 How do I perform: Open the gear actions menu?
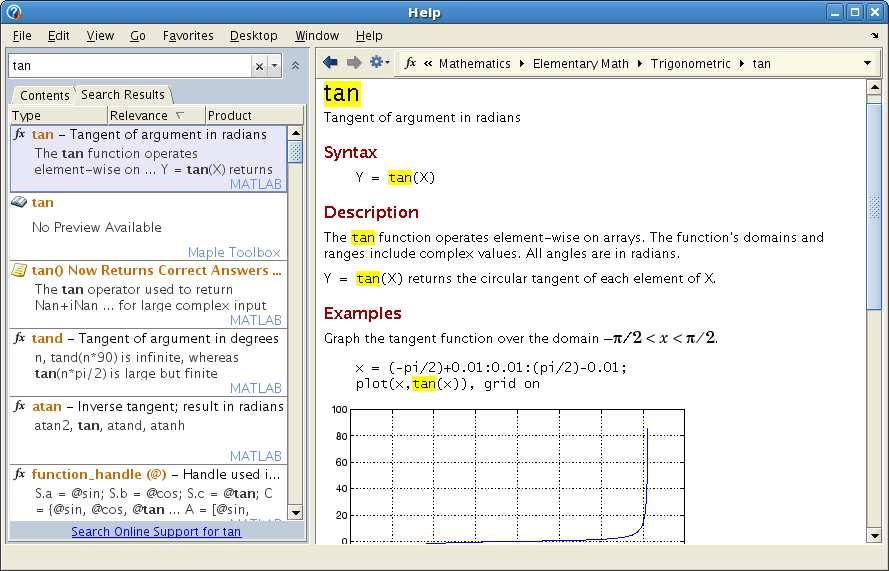tap(379, 62)
